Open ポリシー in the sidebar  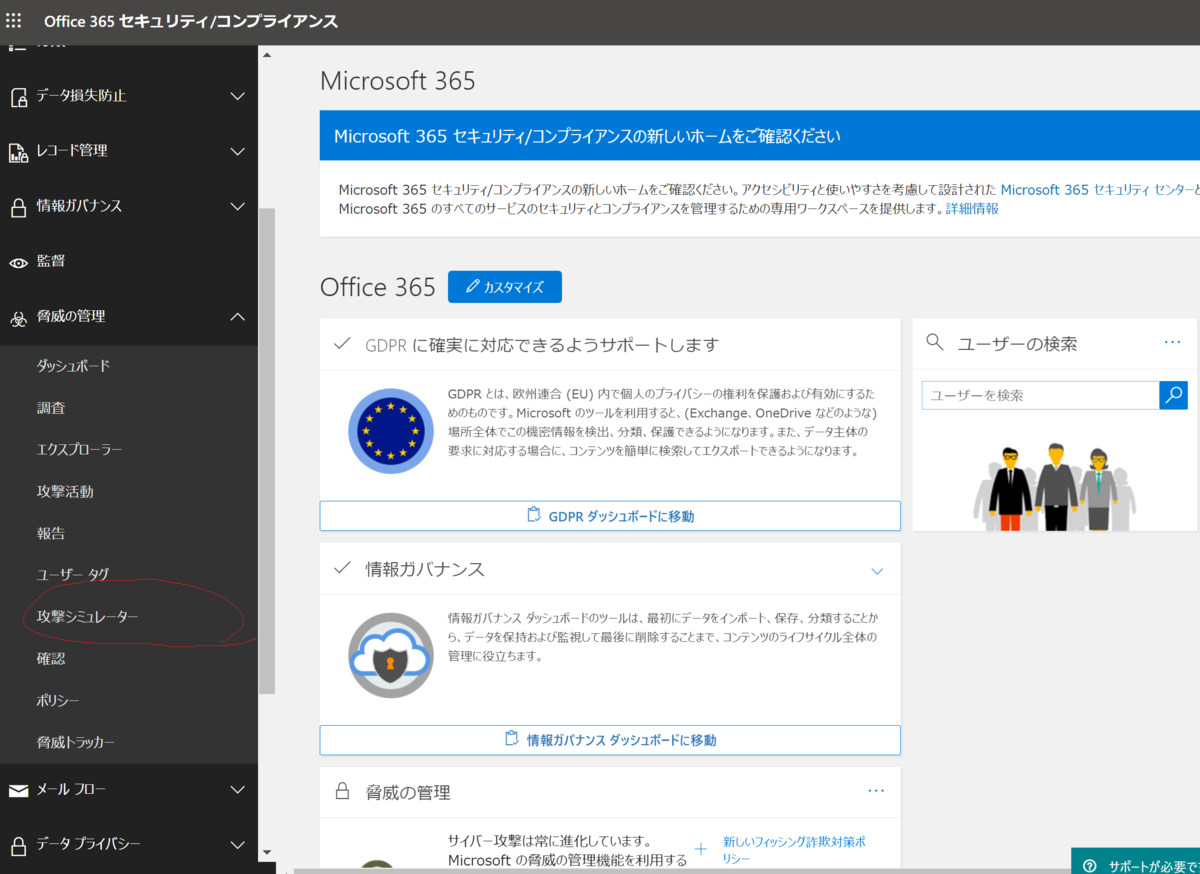58,701
